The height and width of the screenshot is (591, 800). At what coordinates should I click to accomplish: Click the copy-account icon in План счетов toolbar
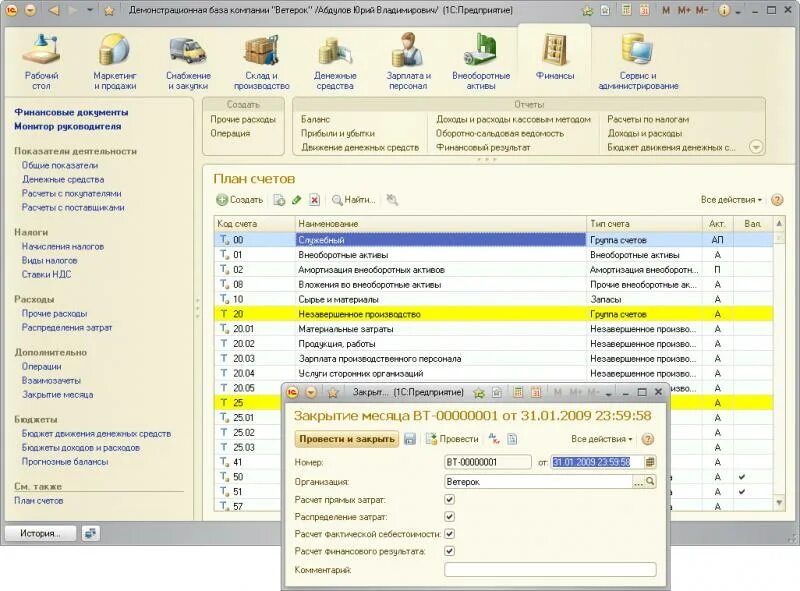tap(279, 200)
